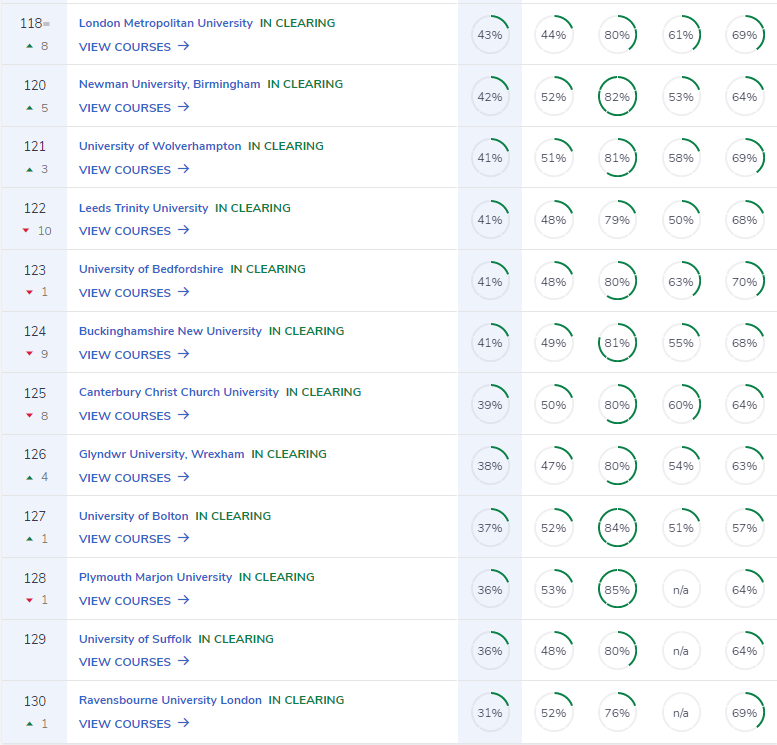View courses for Canterbury Christ Church
The image size is (777, 745).
point(134,415)
